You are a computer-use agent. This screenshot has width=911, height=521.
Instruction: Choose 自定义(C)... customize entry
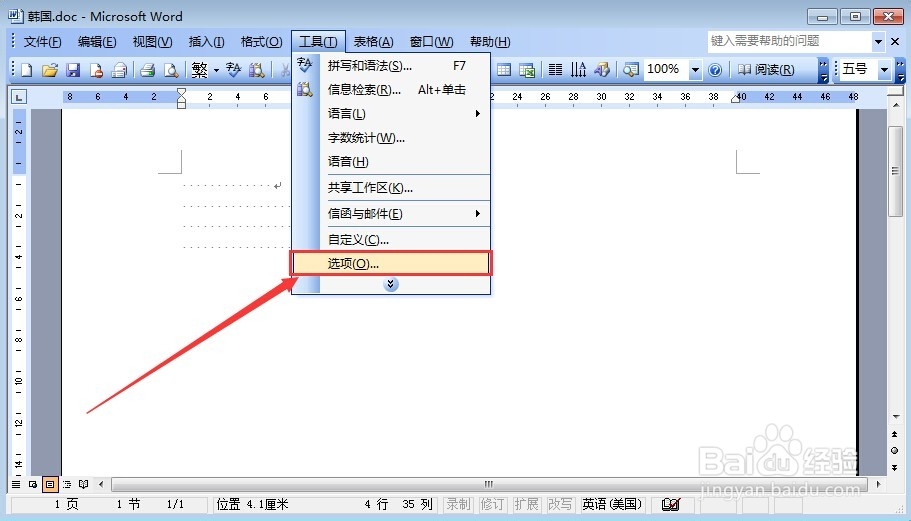pyautogui.click(x=392, y=239)
